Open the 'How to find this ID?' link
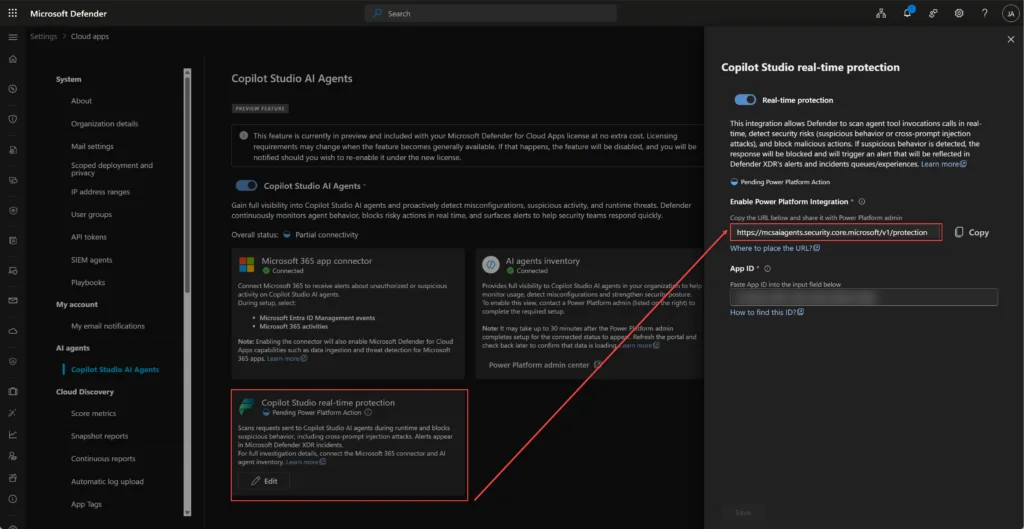 tap(767, 312)
